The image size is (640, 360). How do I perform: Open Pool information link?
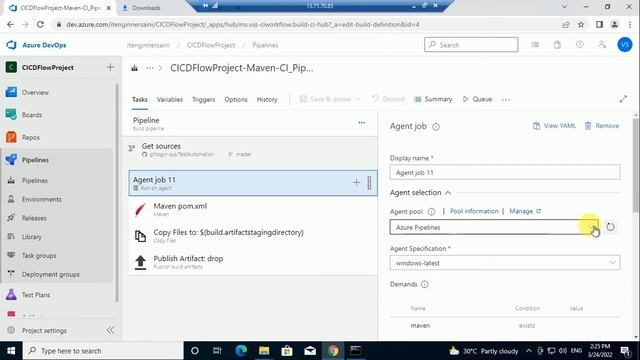pyautogui.click(x=474, y=211)
